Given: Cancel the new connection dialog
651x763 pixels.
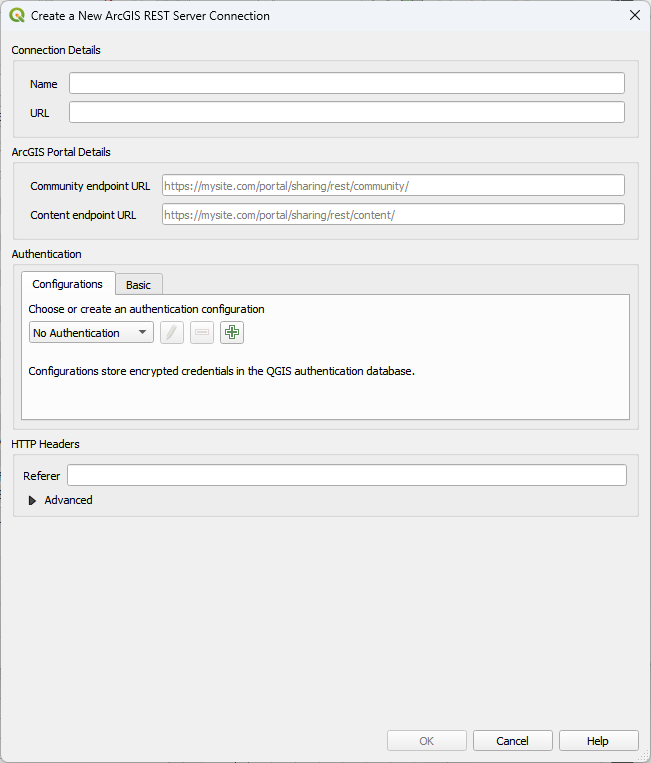Looking at the screenshot, I should click(x=513, y=741).
